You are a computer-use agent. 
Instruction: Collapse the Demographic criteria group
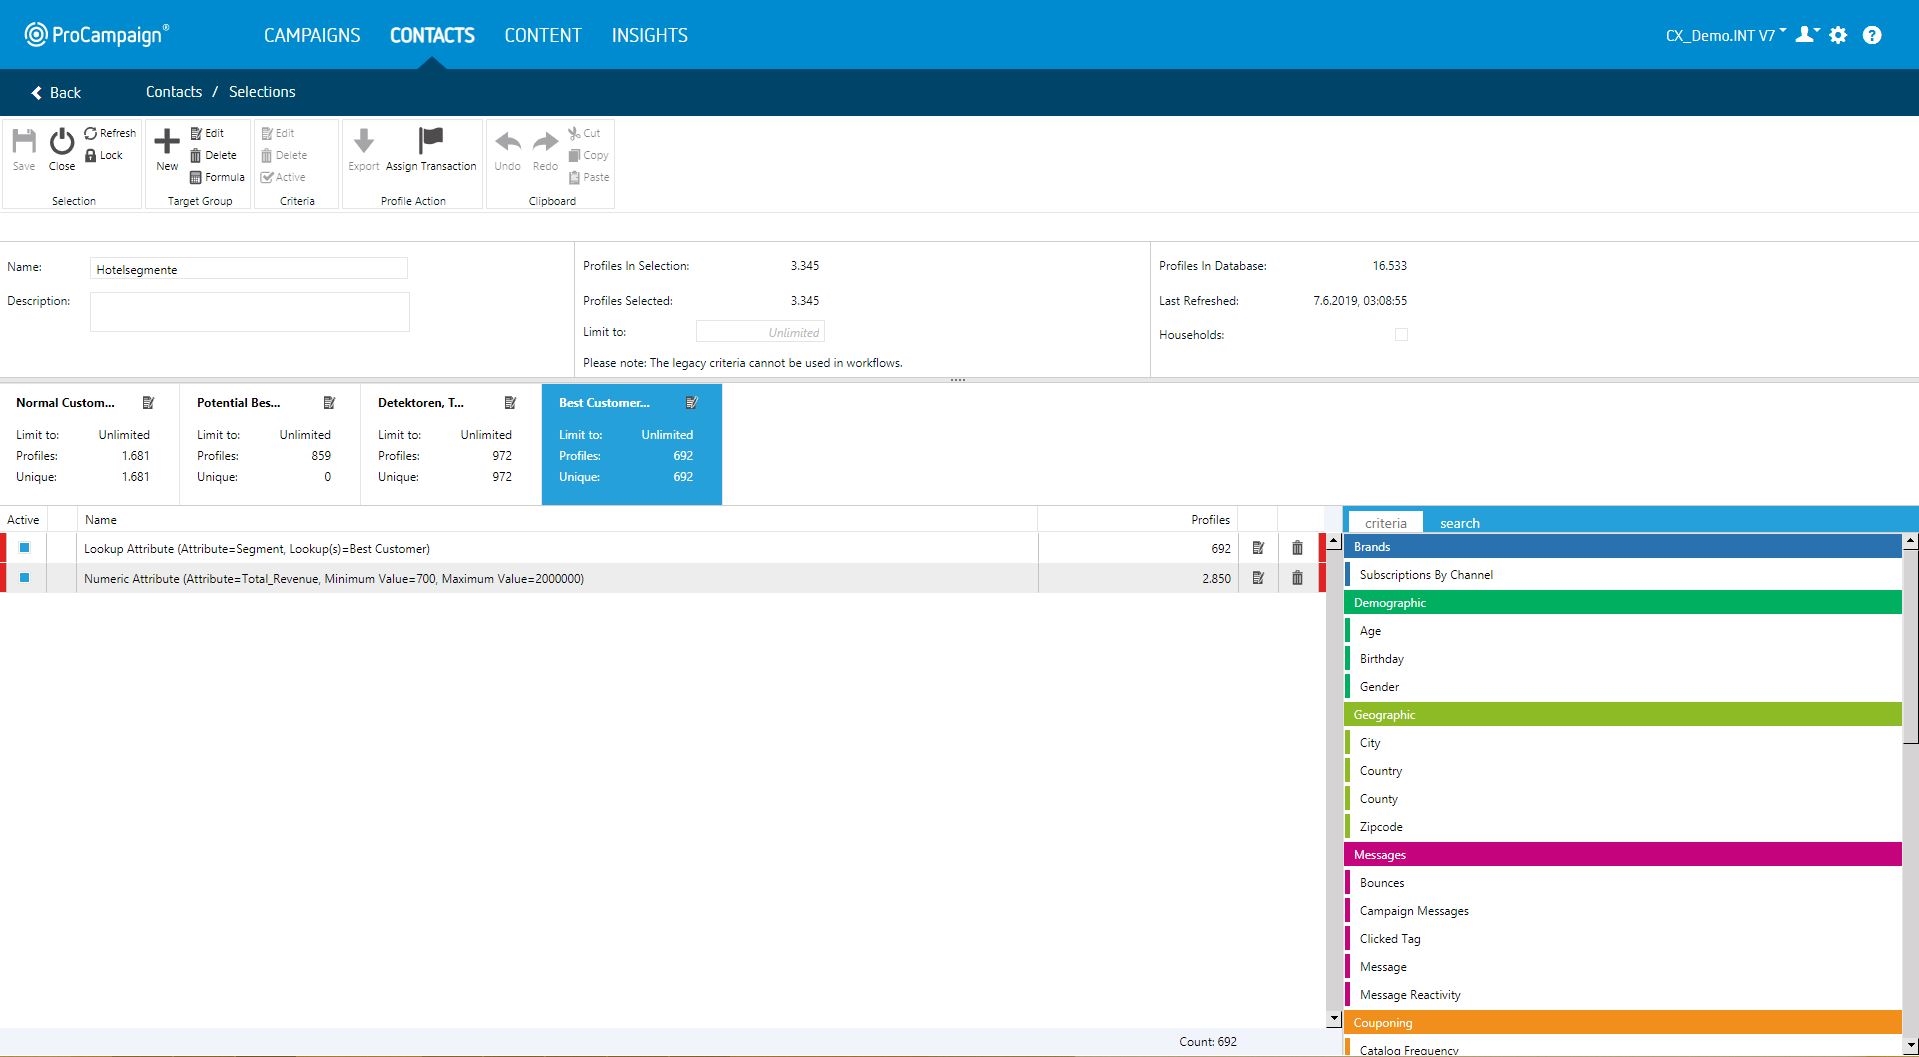1622,603
